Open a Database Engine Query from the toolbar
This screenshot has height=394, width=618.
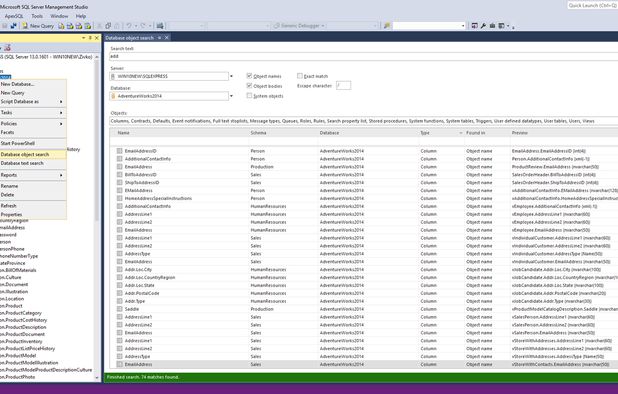[x=61, y=26]
